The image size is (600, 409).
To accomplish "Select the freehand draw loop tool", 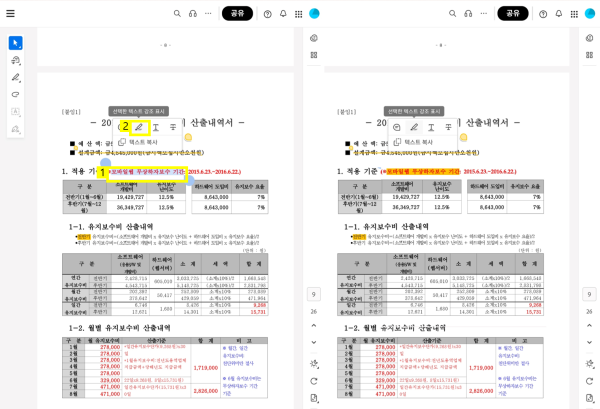I will click(x=15, y=95).
